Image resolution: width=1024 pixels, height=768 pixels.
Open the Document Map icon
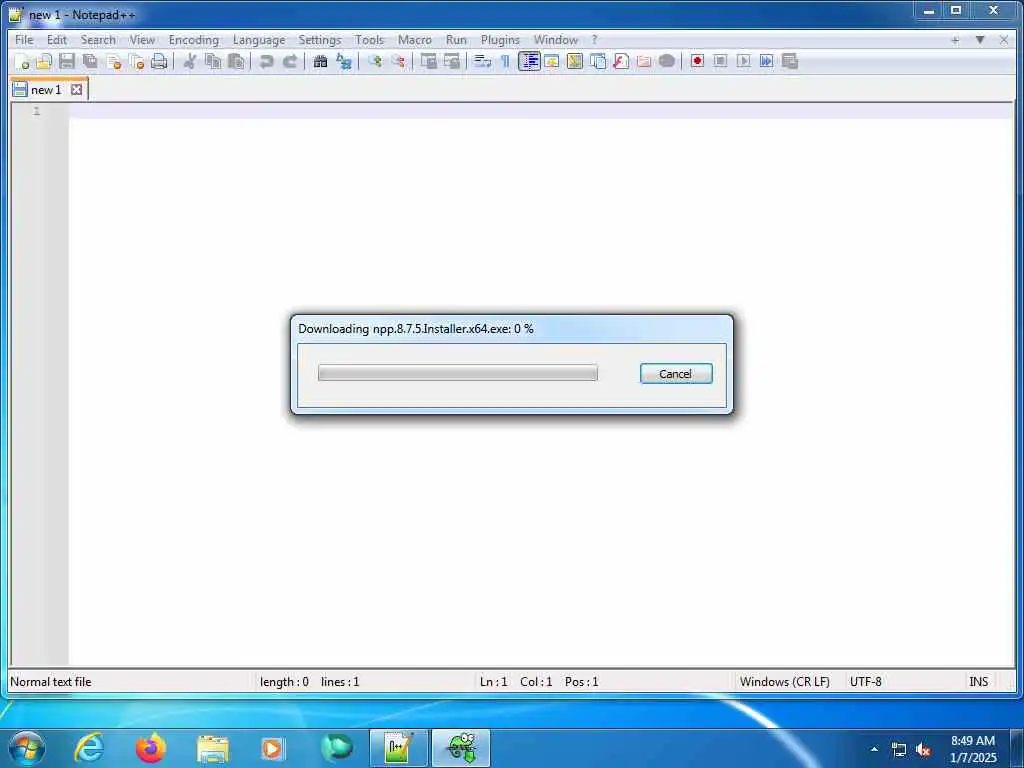(x=575, y=61)
